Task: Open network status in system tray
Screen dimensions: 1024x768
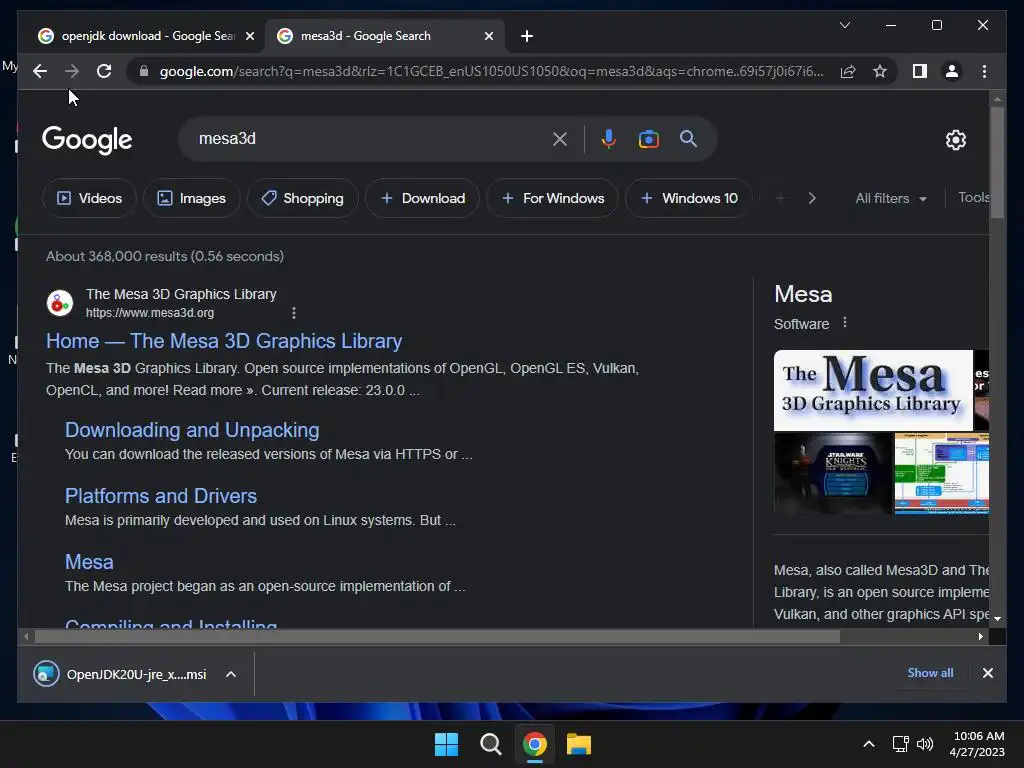Action: point(901,744)
